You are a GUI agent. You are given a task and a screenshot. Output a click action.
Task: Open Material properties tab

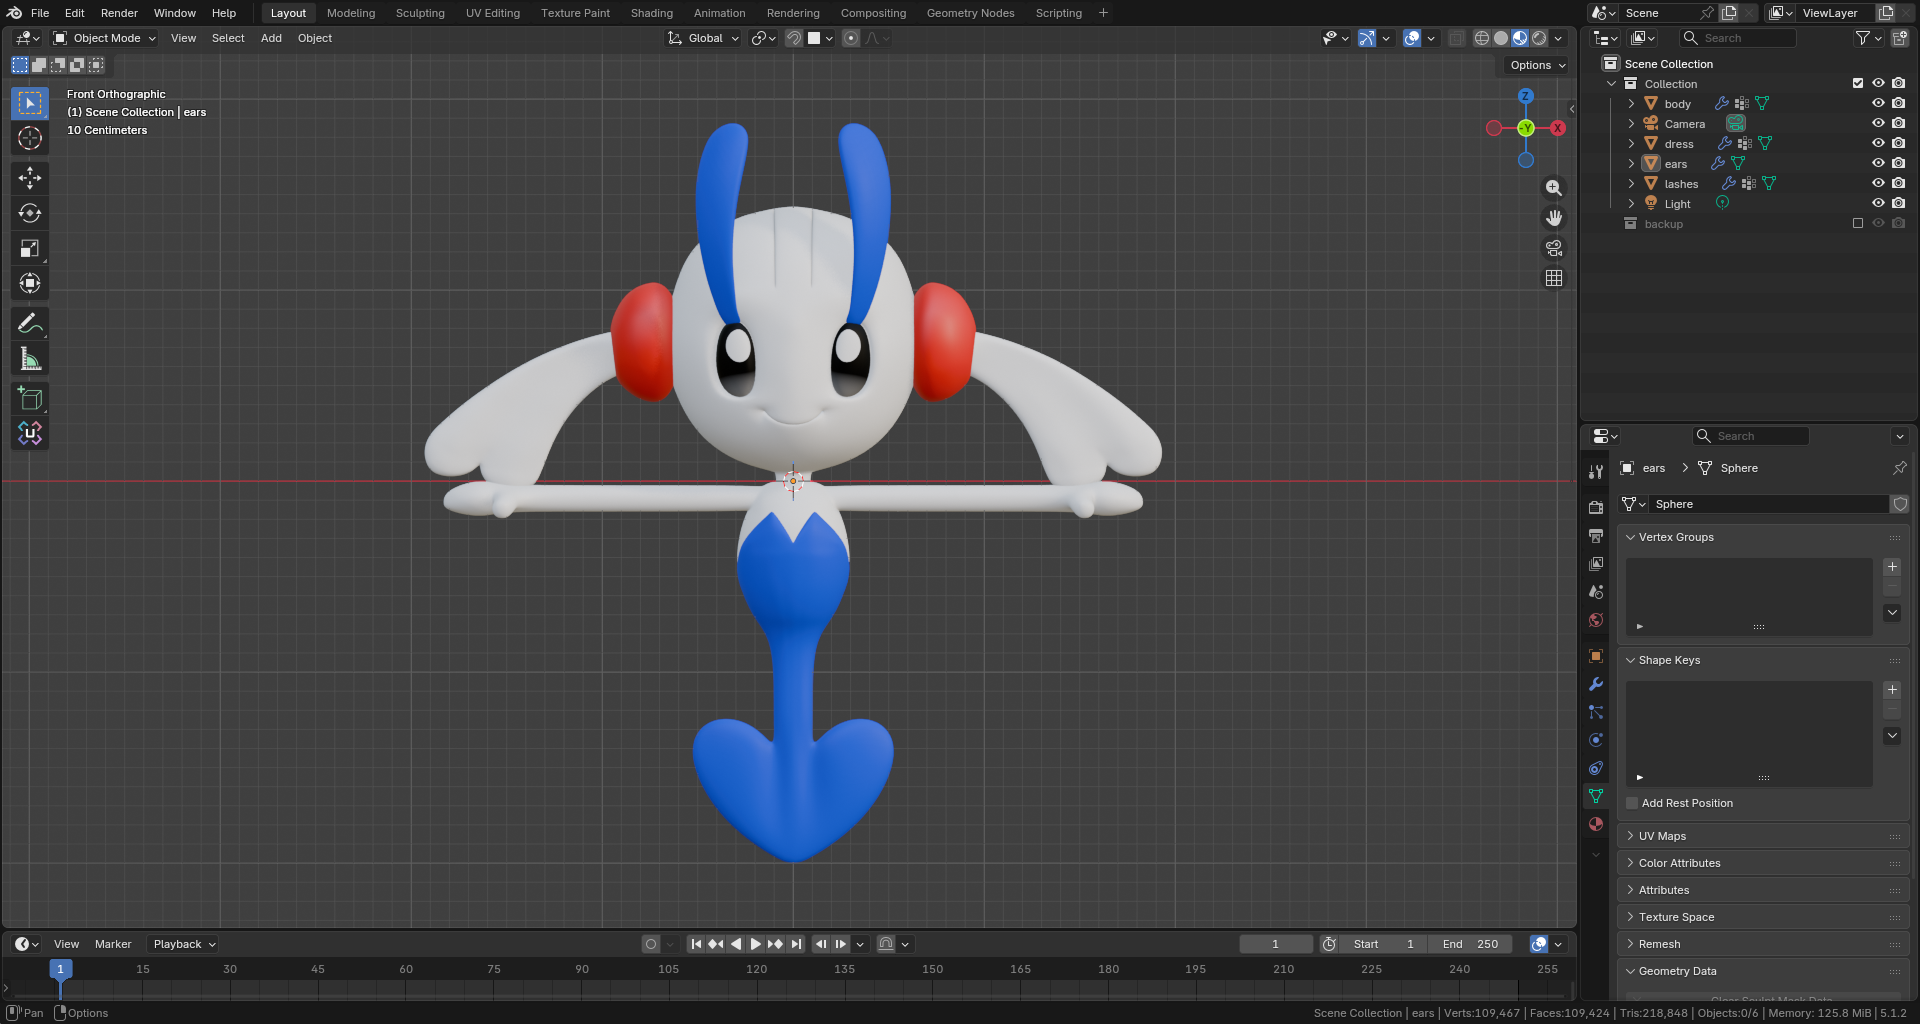pyautogui.click(x=1596, y=824)
